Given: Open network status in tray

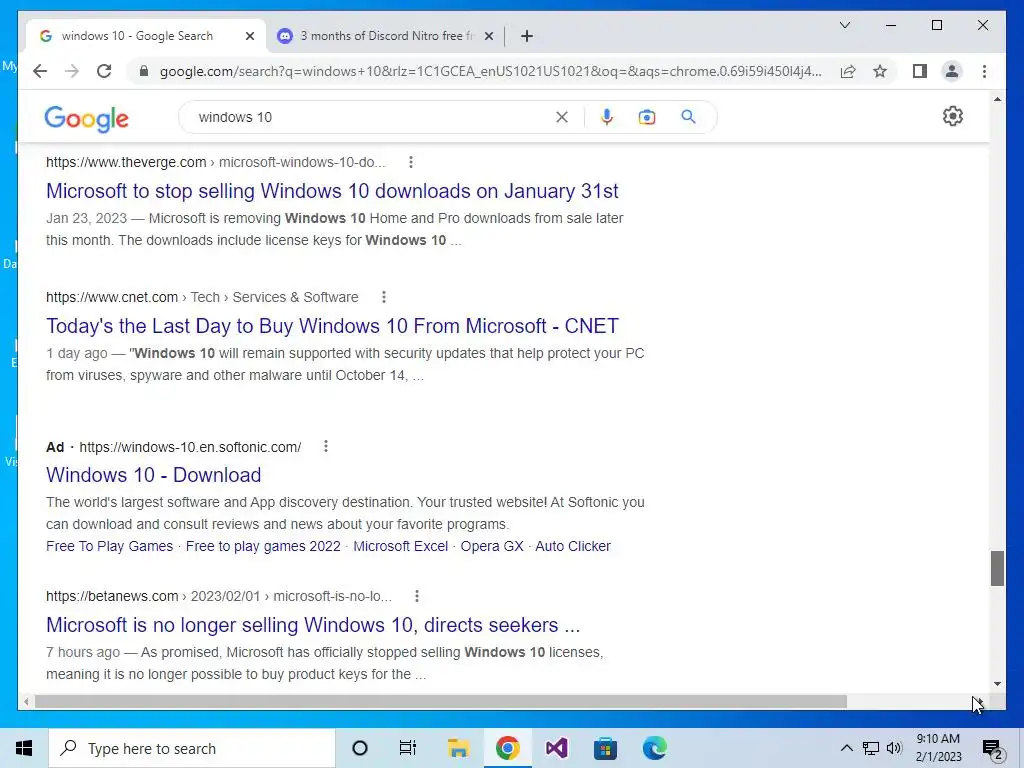Looking at the screenshot, I should coord(871,748).
